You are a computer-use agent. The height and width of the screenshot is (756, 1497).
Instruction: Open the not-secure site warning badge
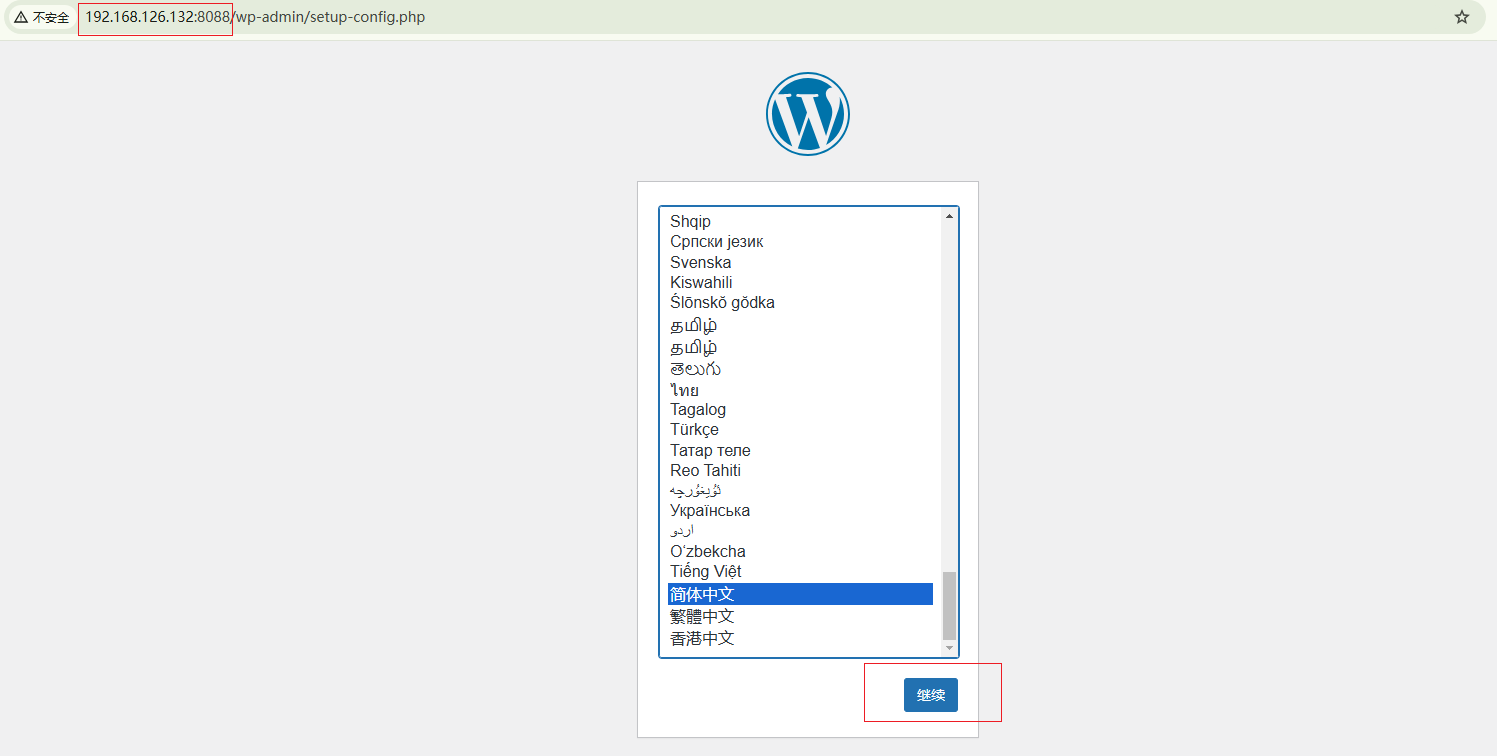point(42,17)
